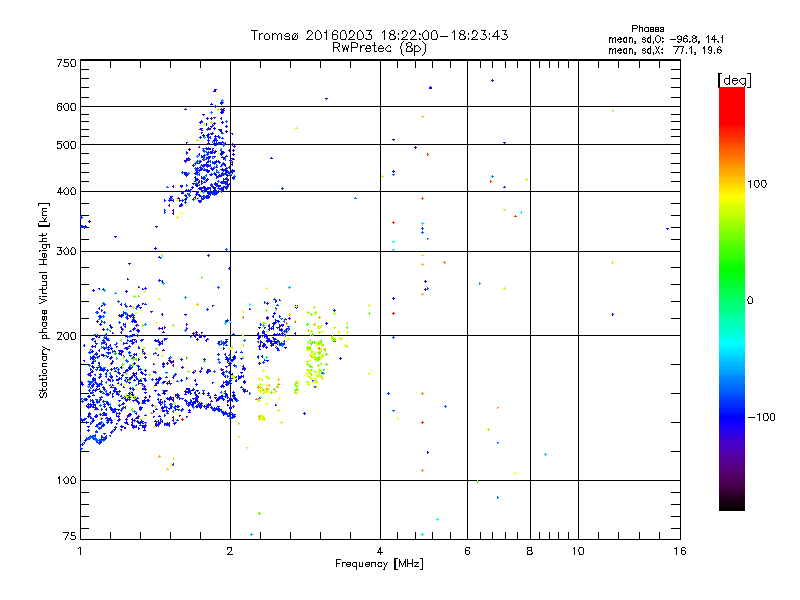Image resolution: width=800 pixels, height=600 pixels.
Task: Click the 'RwPretec (8p)' subtitle
Action: coord(379,48)
